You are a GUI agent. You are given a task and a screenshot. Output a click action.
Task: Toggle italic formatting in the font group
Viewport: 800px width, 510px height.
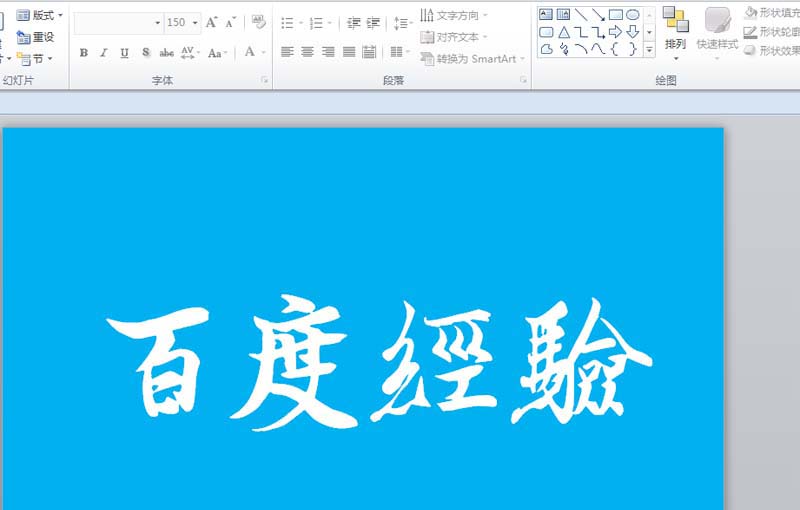104,53
